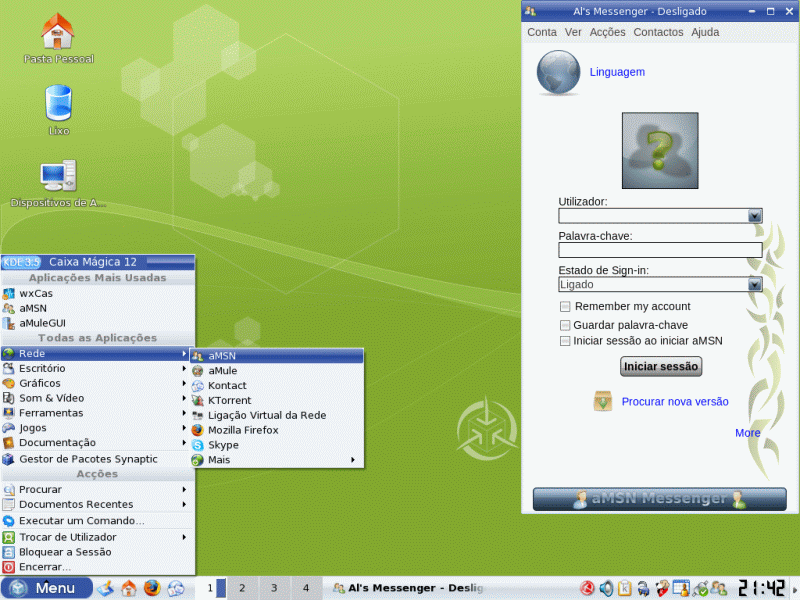Click the red K tray icon
The height and width of the screenshot is (600, 800).
(587, 588)
